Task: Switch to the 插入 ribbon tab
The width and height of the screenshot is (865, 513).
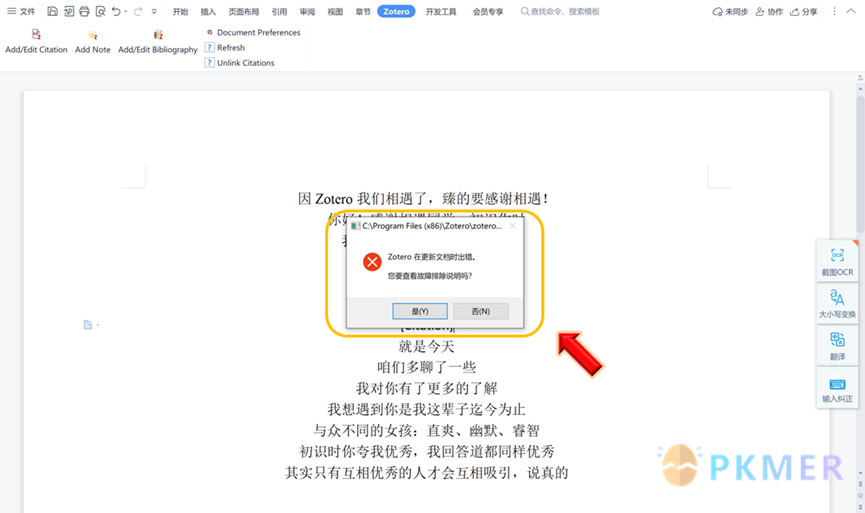Action: tap(208, 12)
